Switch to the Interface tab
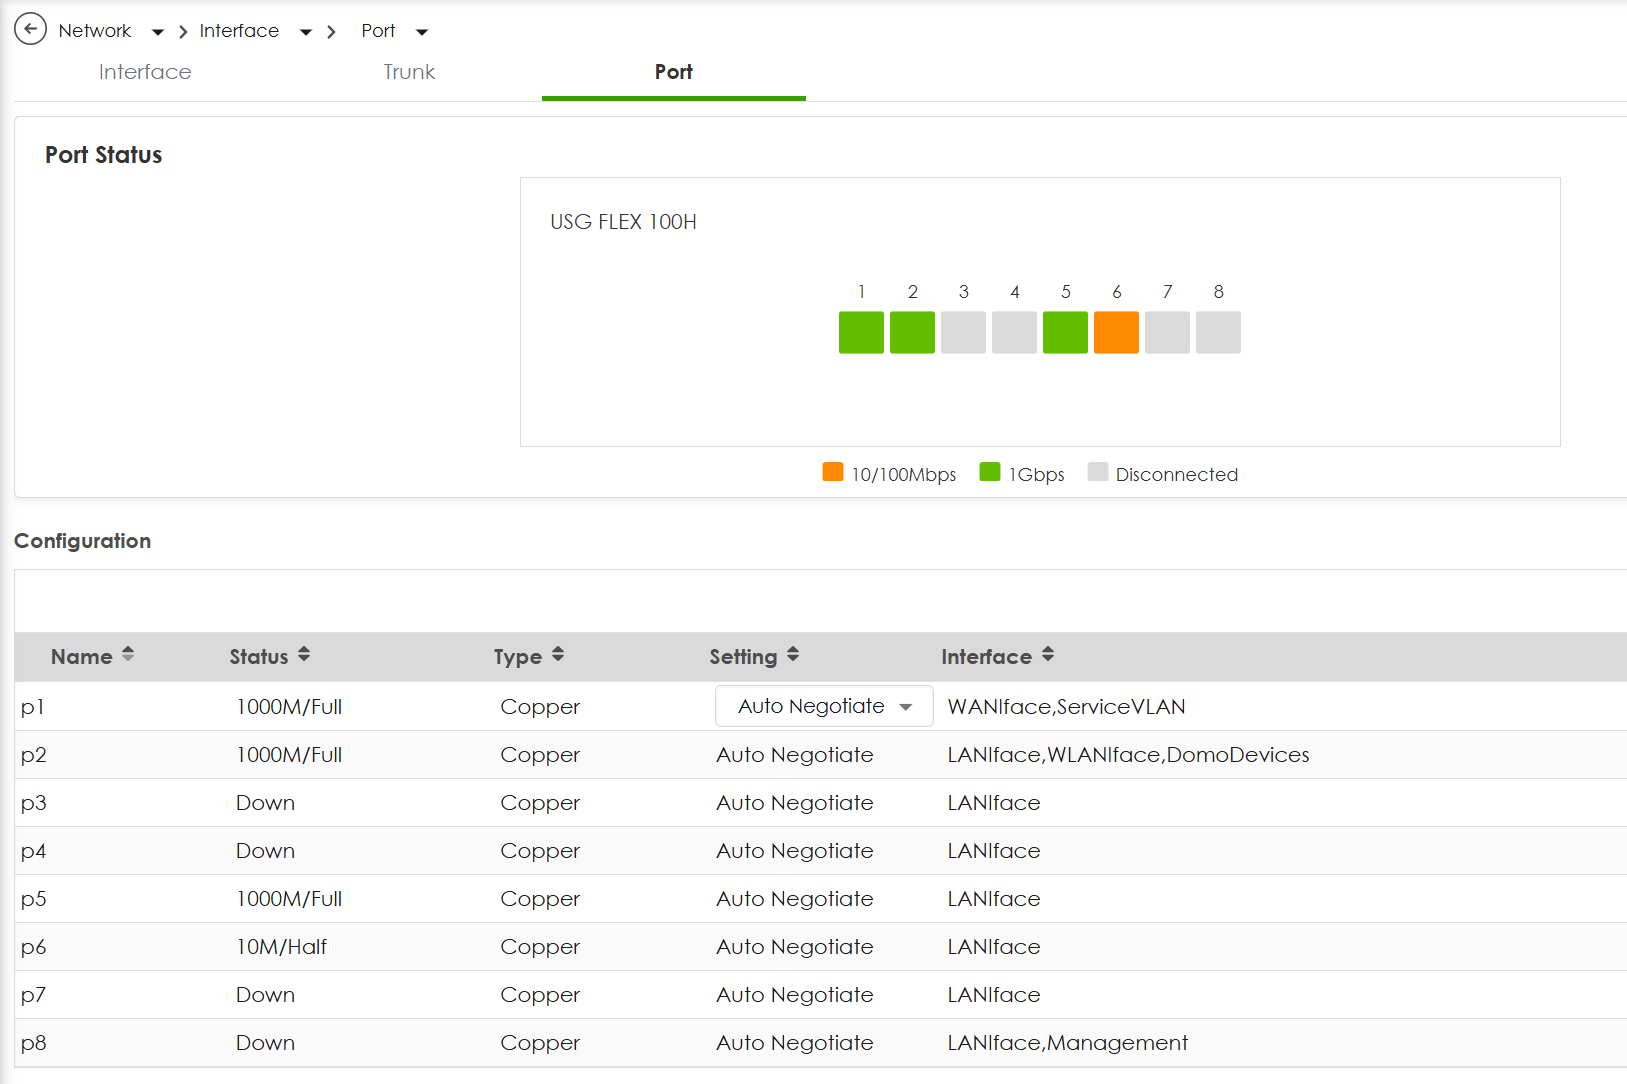Viewport: 1627px width, 1084px height. pyautogui.click(x=145, y=72)
